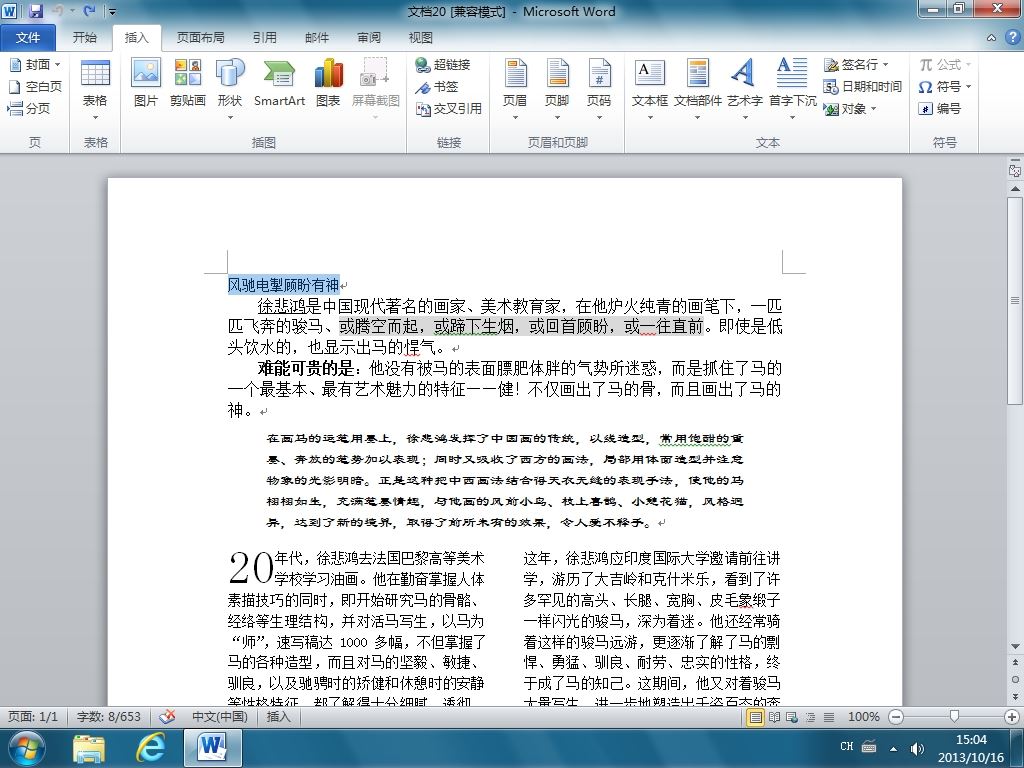The image size is (1024, 768).
Task: Switch to Draft view
Action: 829,717
